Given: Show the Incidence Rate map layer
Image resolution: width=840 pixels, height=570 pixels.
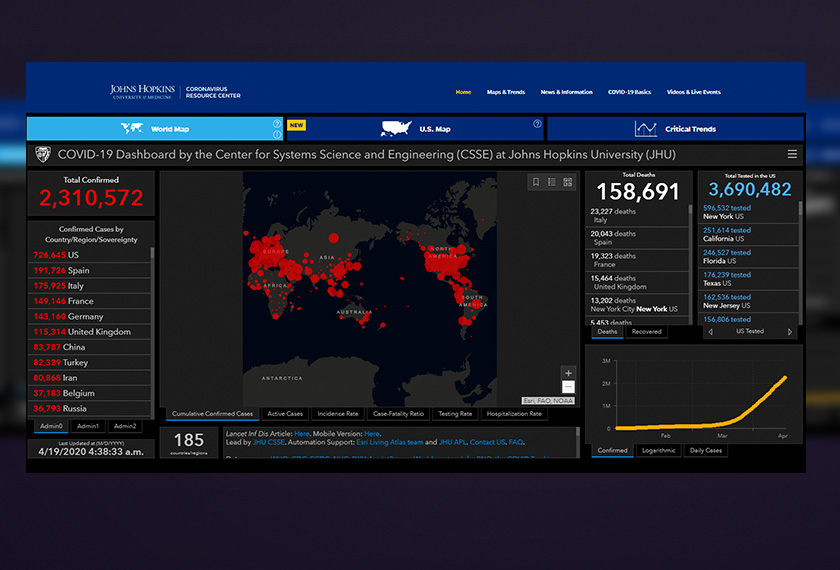Looking at the screenshot, I should click(338, 414).
